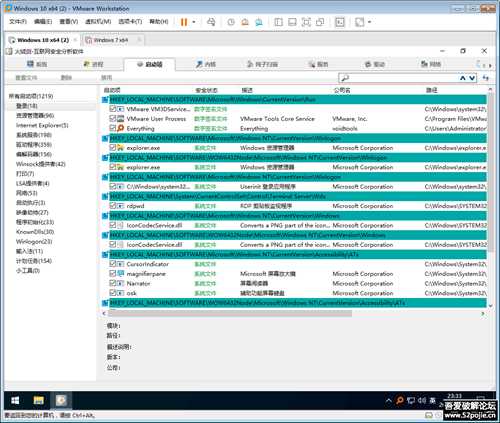Click the list's scroll down arrow
This screenshot has width=500, height=423.
click(490, 305)
